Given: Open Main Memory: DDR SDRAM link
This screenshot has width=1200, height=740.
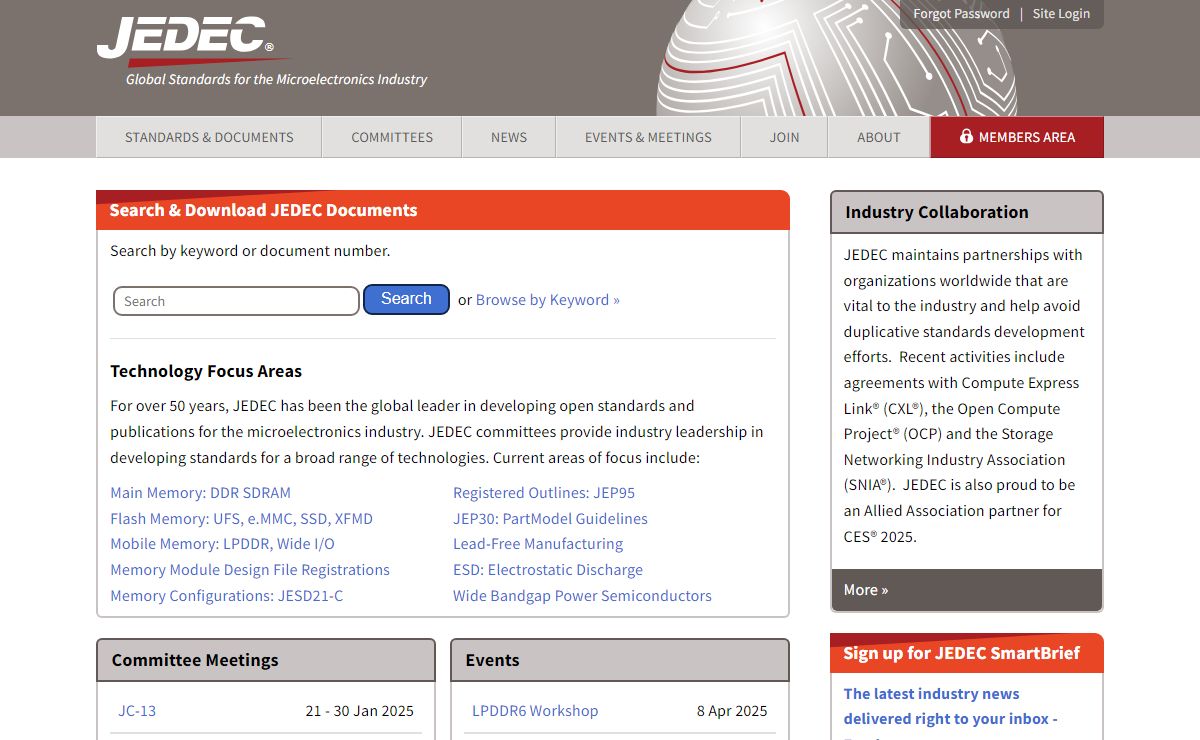Looking at the screenshot, I should pyautogui.click(x=200, y=493).
